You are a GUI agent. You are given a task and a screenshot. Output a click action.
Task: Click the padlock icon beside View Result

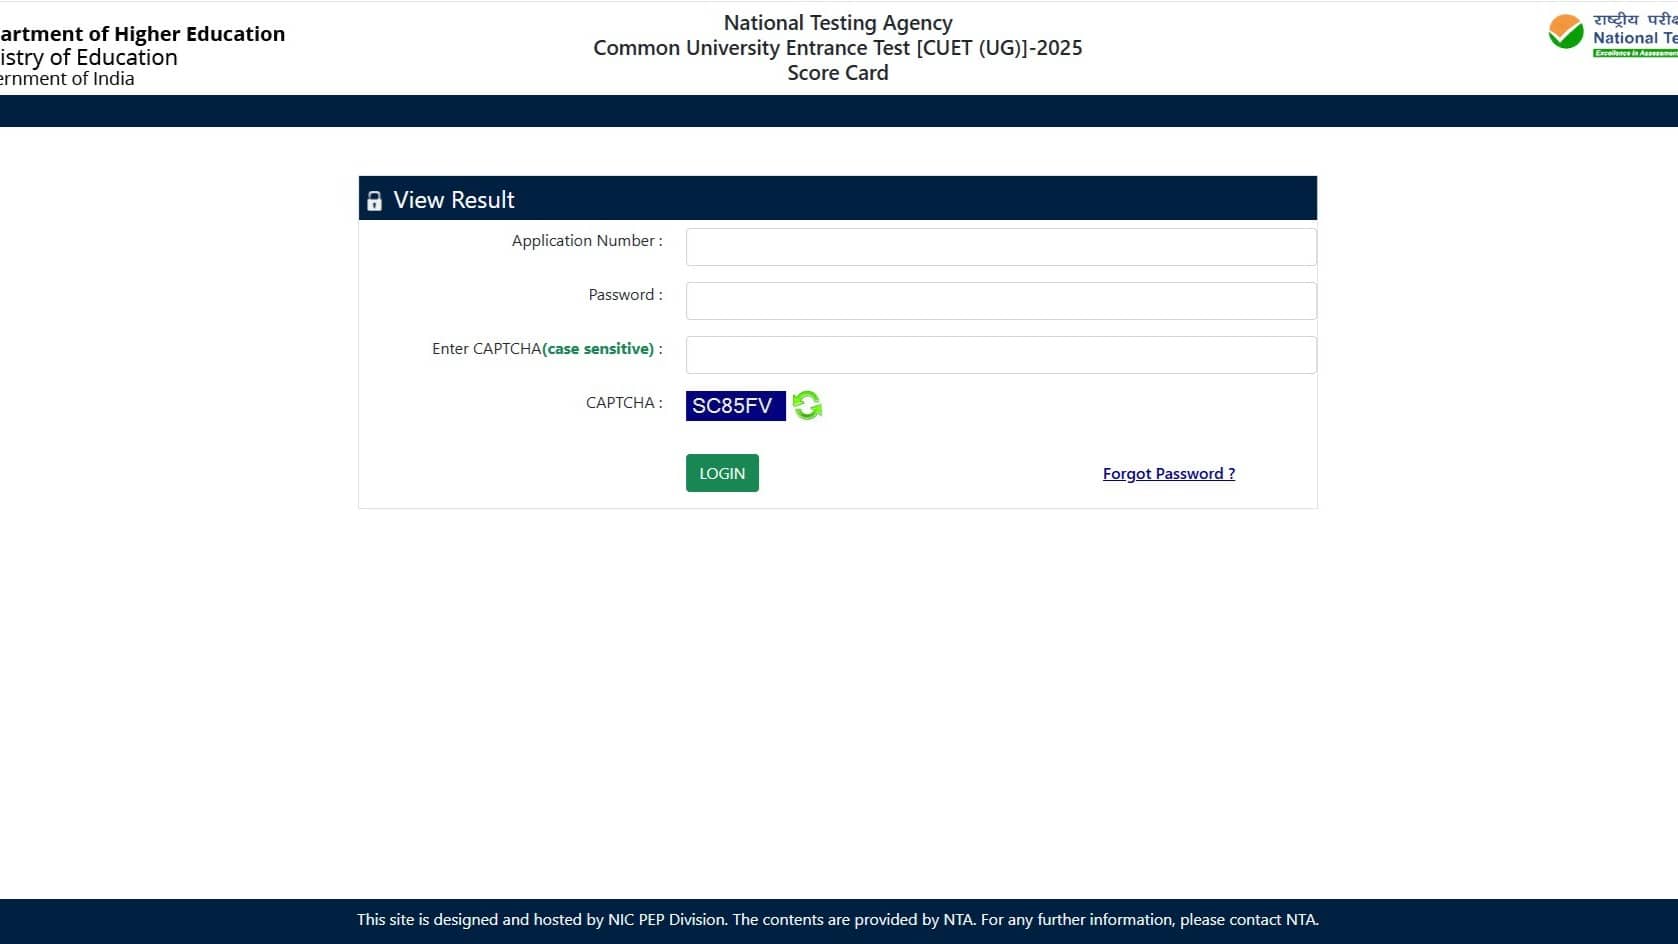pyautogui.click(x=374, y=201)
